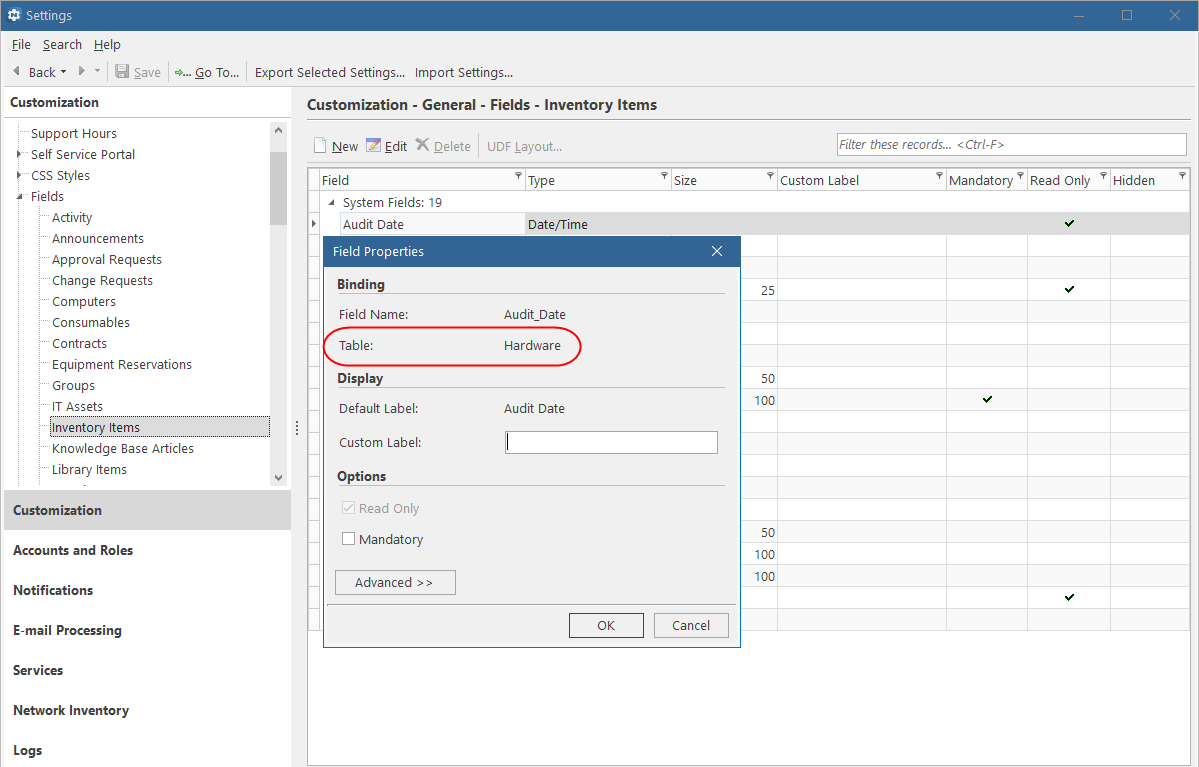1199x767 pixels.
Task: Click the Settings gear icon in title bar
Action: click(x=14, y=14)
